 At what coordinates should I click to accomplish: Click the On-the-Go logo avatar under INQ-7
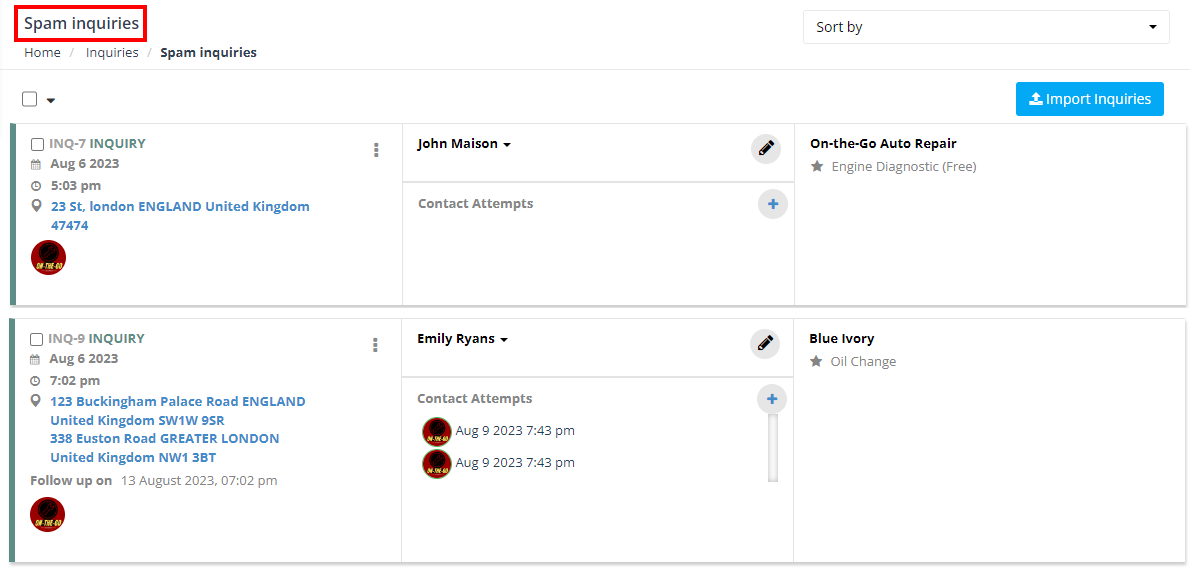coord(48,258)
